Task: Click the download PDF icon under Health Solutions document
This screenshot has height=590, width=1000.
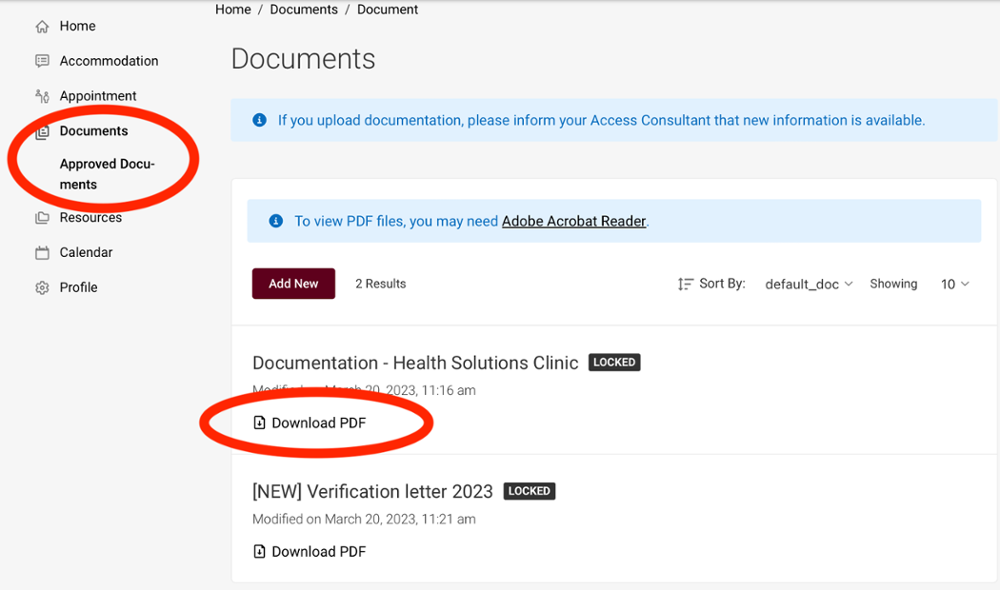Action: pyautogui.click(x=258, y=422)
